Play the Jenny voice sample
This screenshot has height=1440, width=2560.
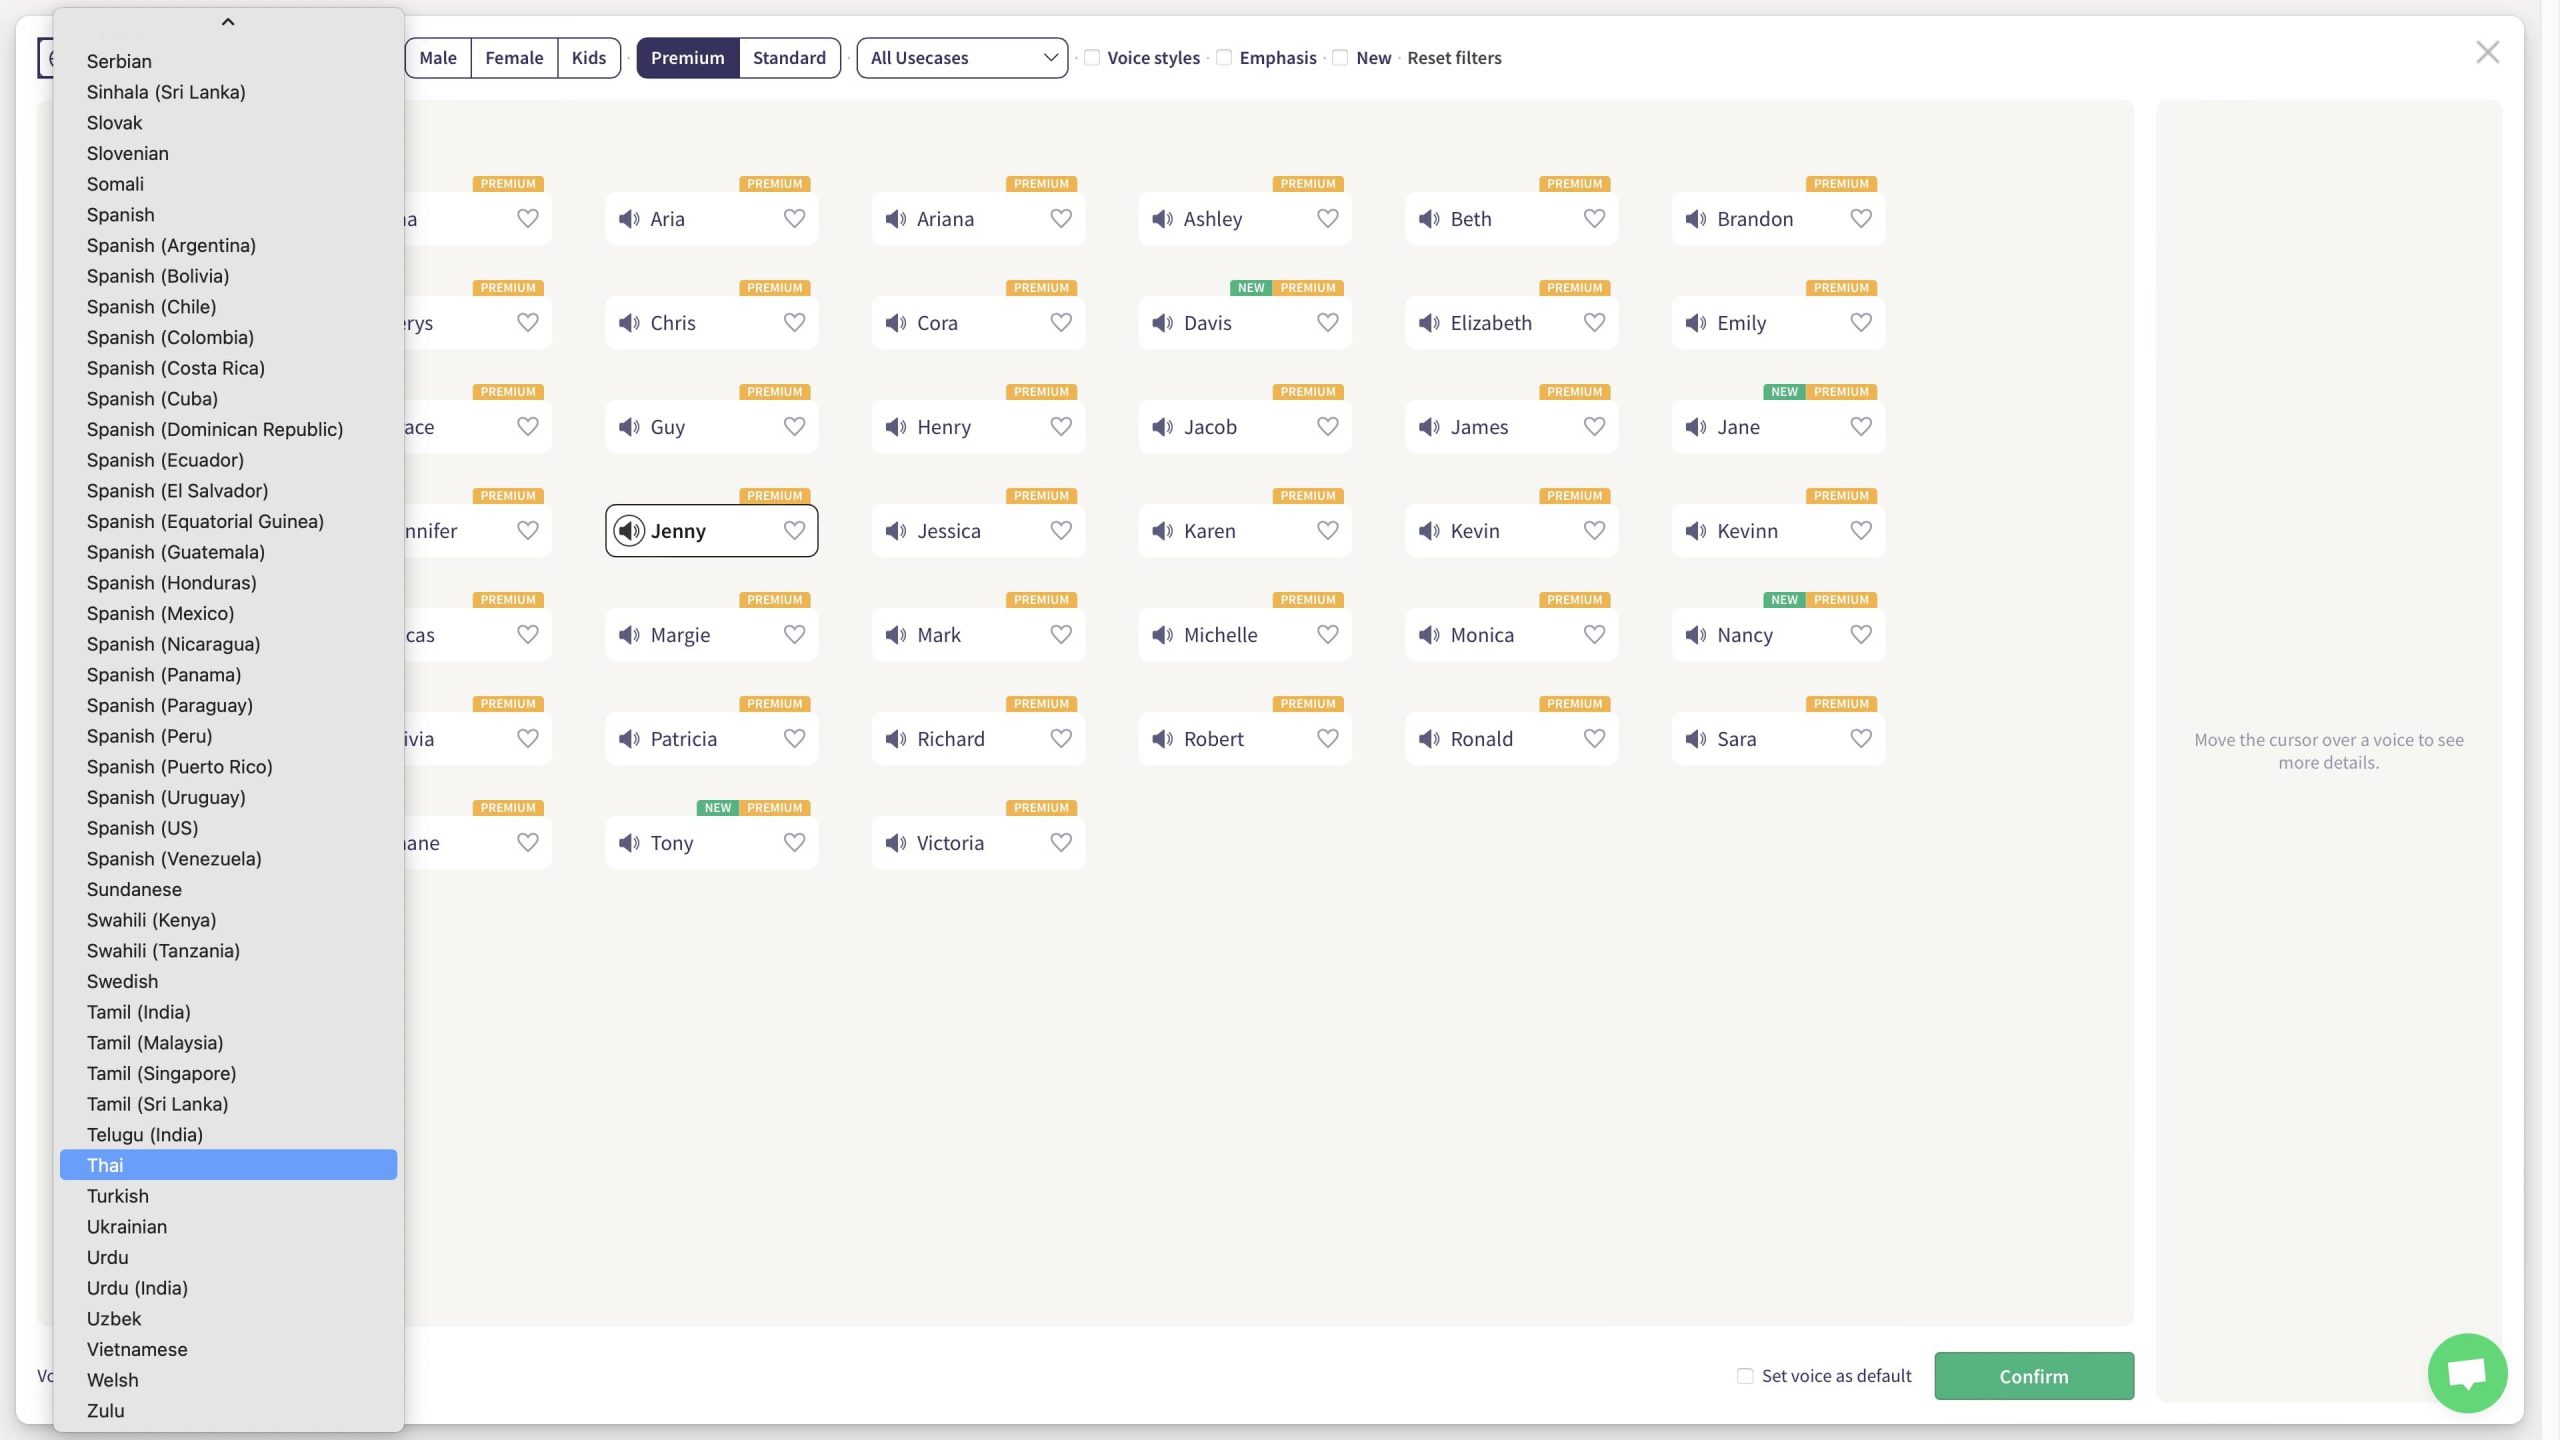(629, 531)
